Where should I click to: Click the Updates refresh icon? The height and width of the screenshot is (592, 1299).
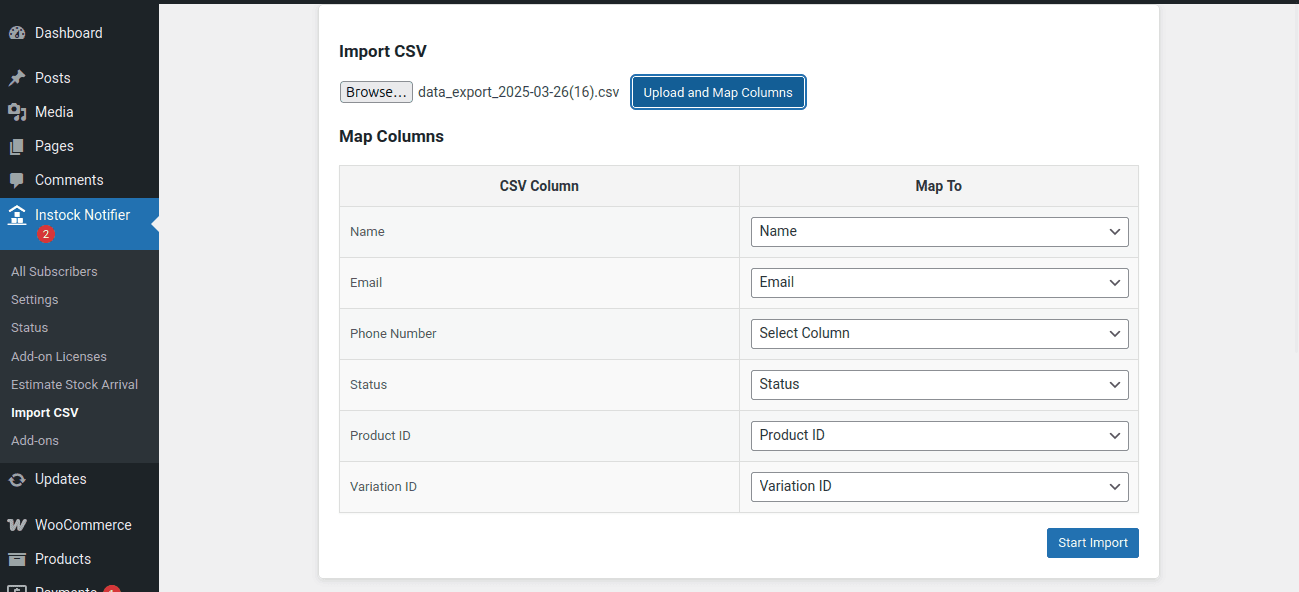[17, 479]
